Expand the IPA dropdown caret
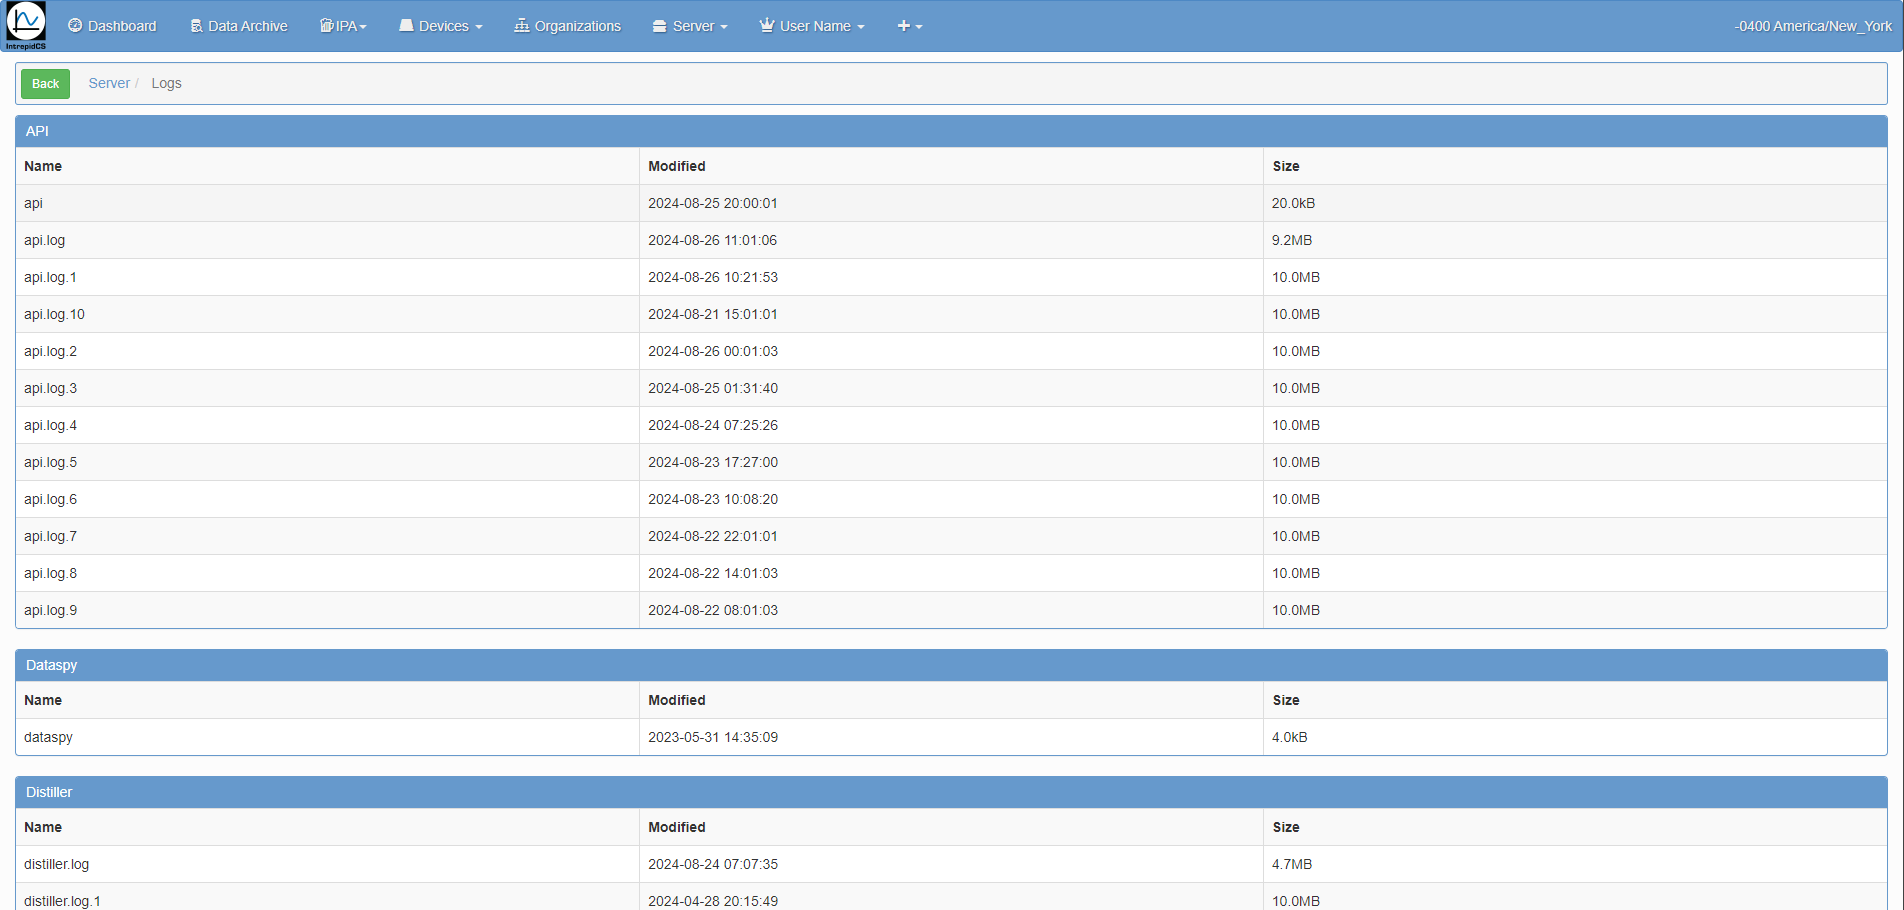The width and height of the screenshot is (1904, 910). point(363,27)
